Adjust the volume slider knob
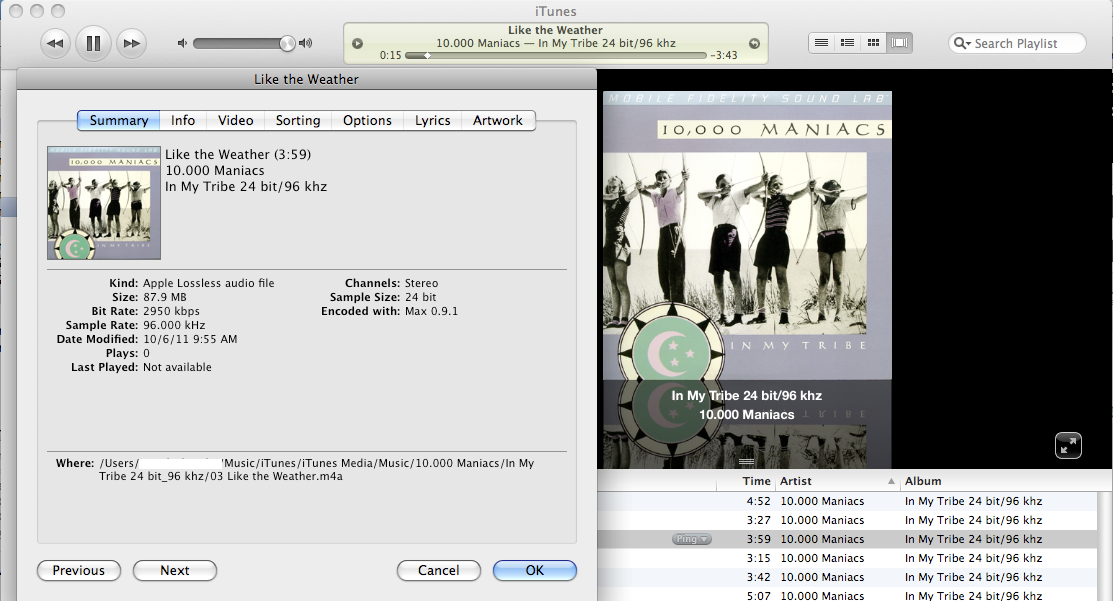This screenshot has height=601, width=1113. tap(287, 43)
